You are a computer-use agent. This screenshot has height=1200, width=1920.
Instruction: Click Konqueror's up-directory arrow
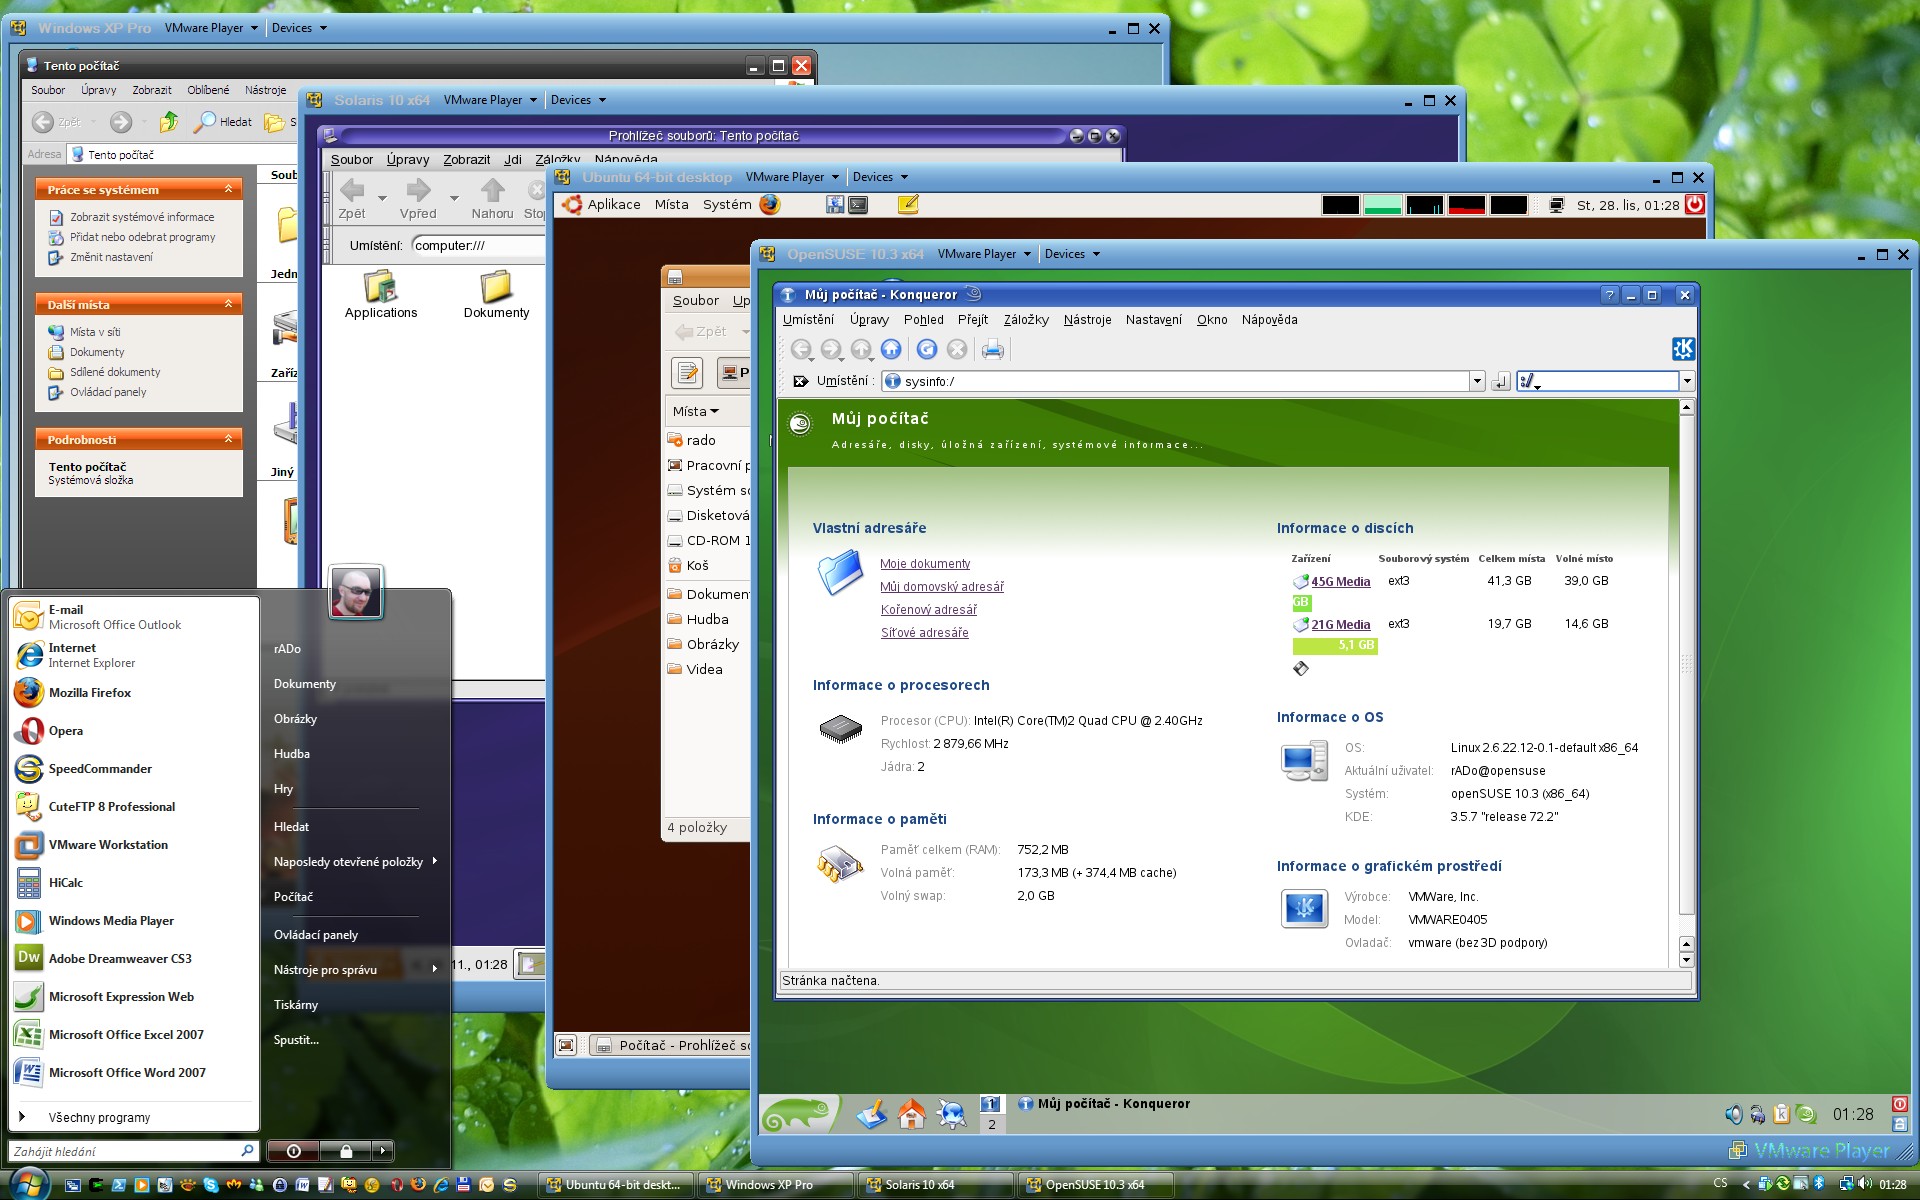pos(861,349)
